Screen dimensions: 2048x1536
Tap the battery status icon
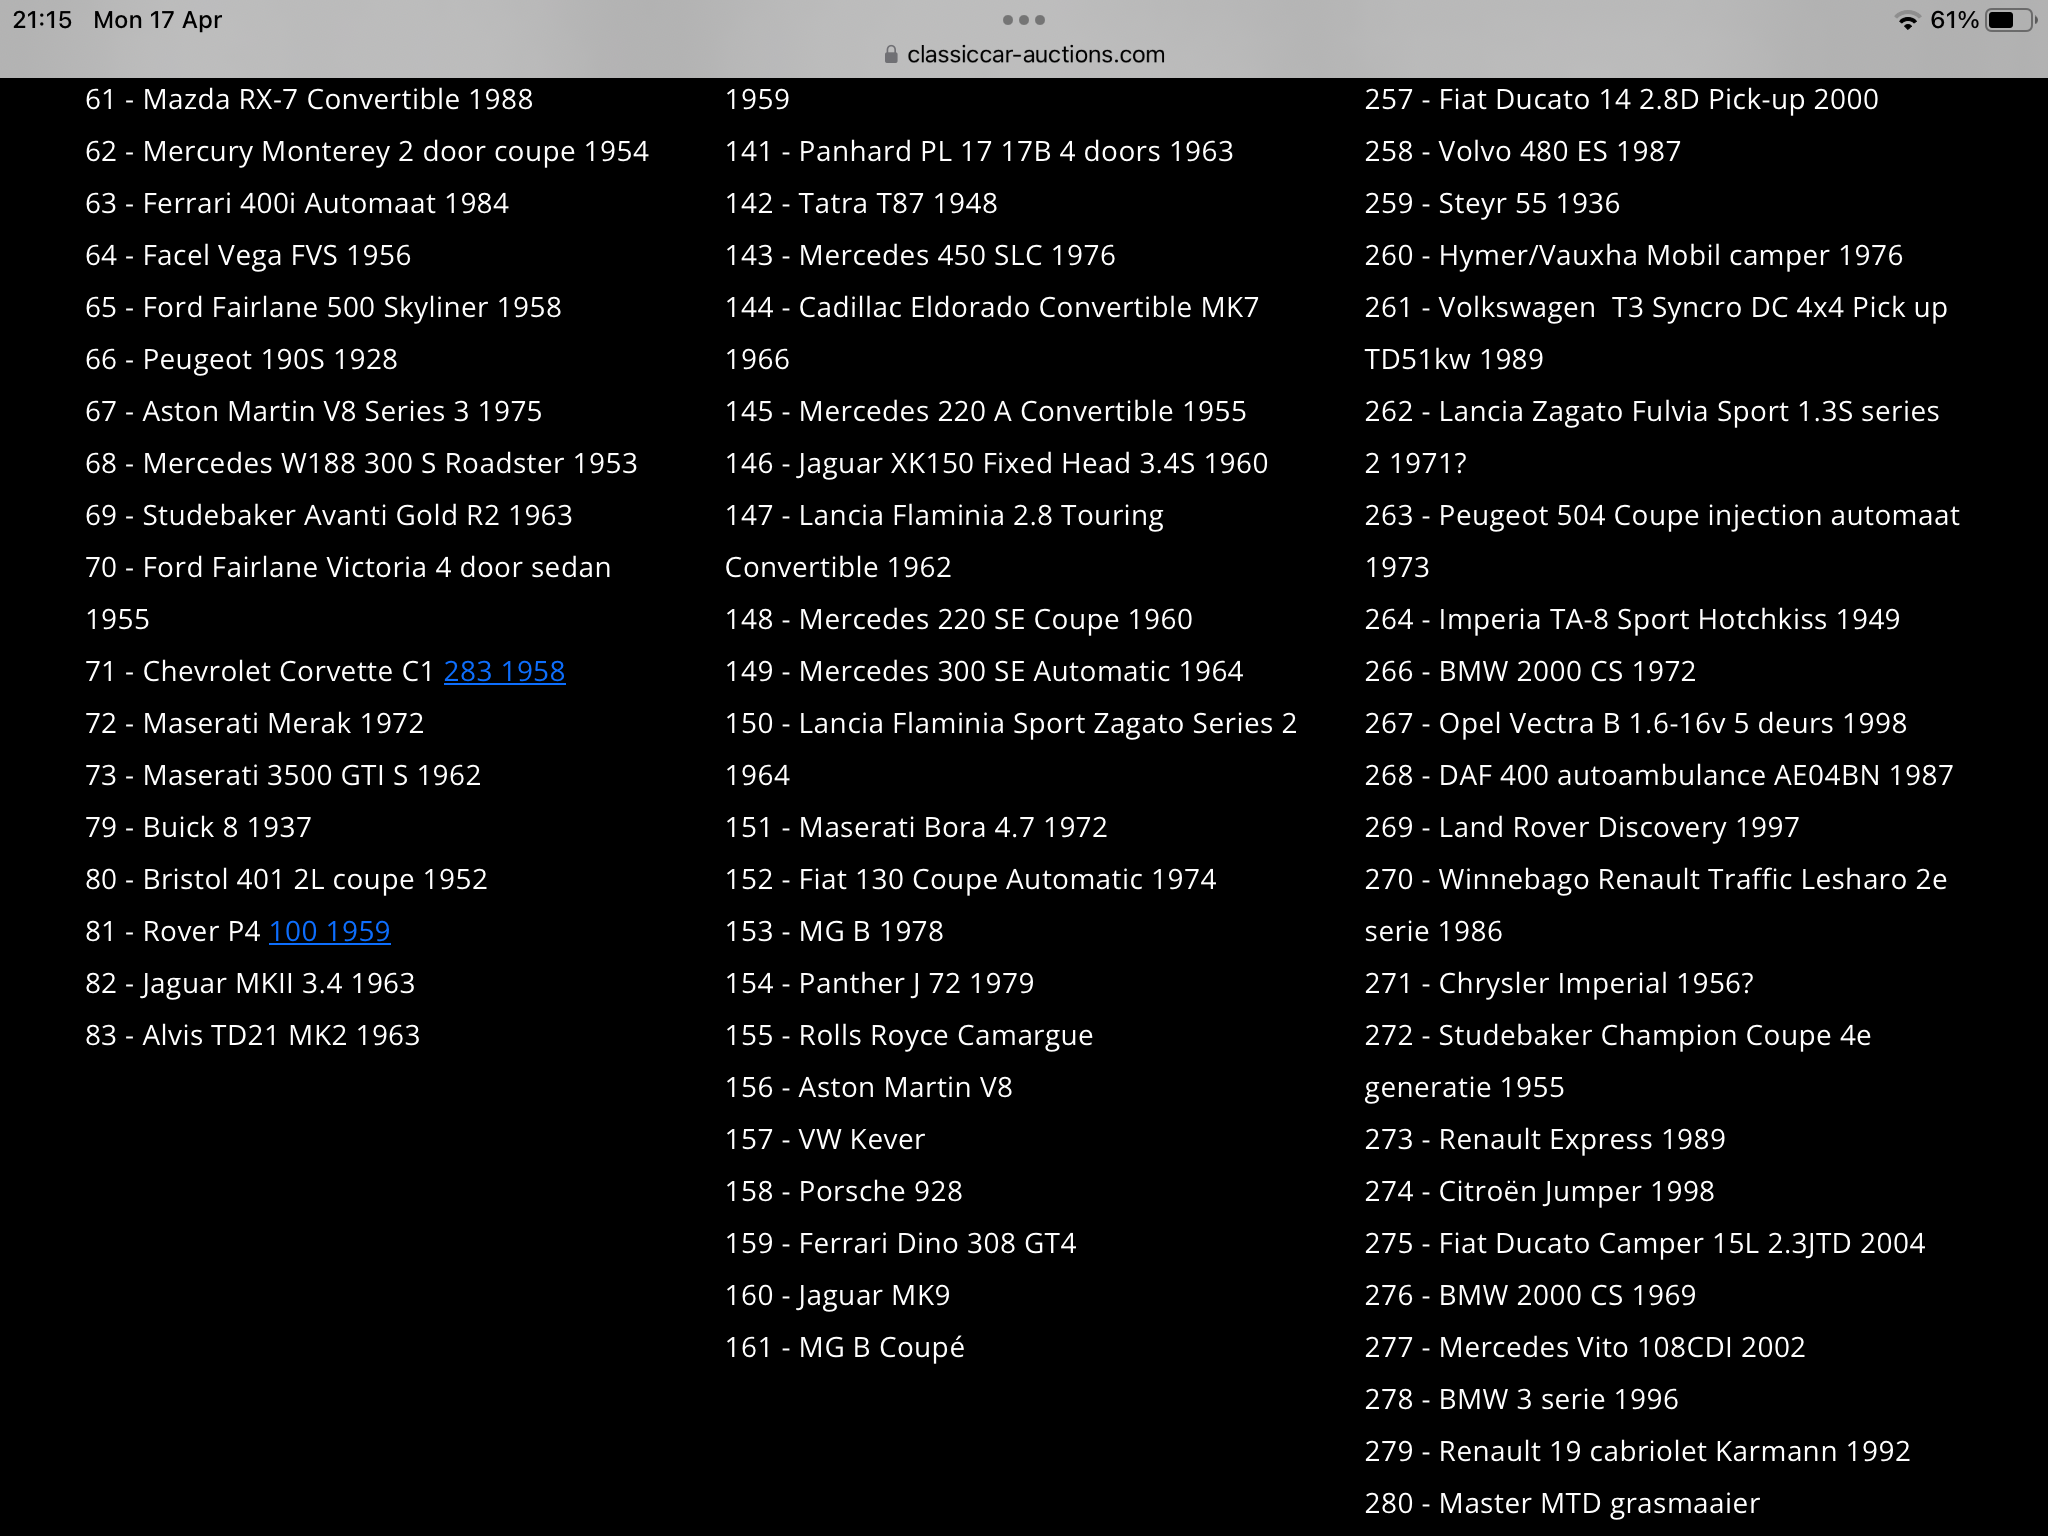pyautogui.click(x=2009, y=20)
